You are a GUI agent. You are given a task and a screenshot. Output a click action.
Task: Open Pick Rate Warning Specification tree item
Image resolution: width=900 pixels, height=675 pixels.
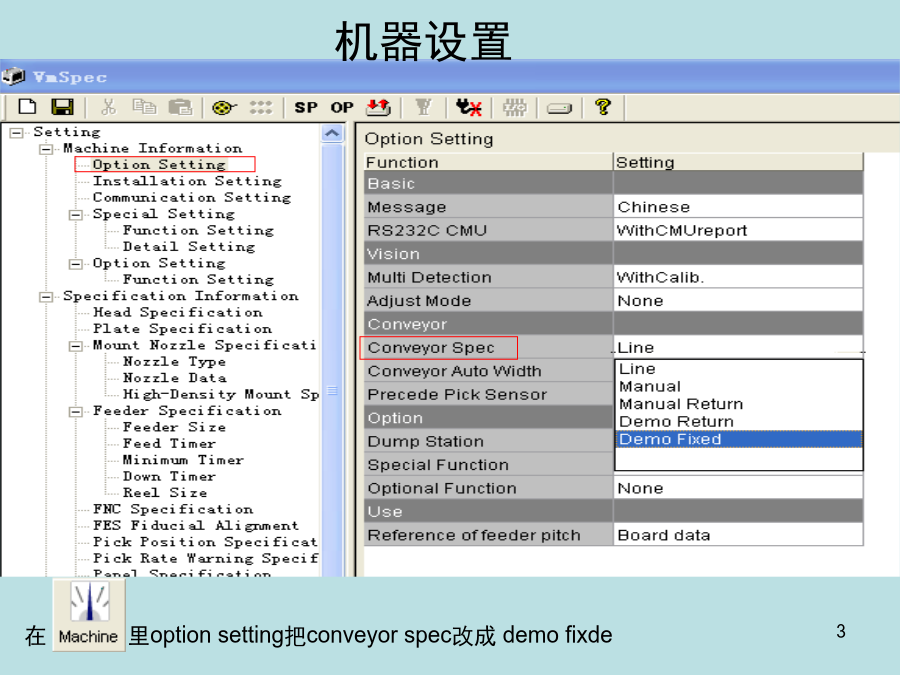coord(205,558)
